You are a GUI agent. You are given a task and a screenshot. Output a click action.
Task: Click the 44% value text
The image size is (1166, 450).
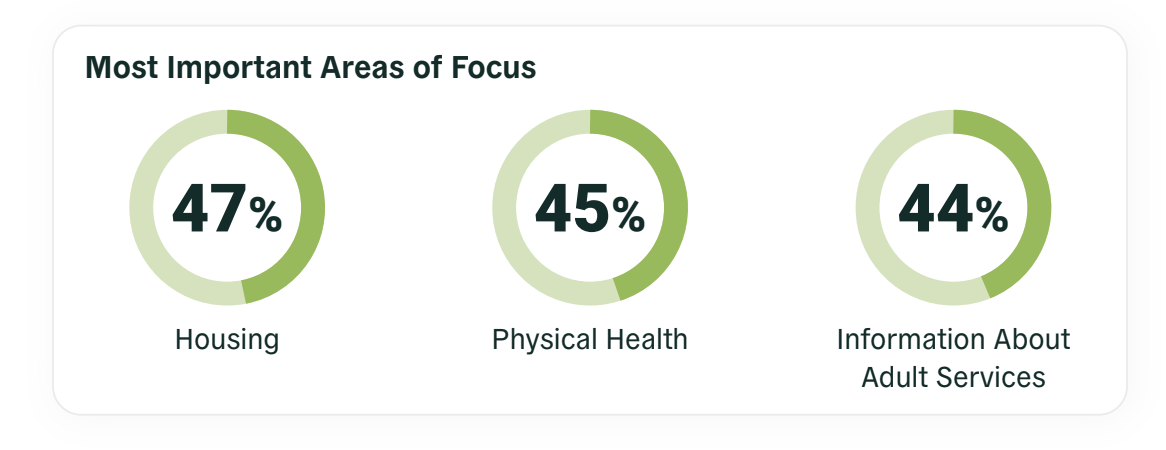[953, 210]
